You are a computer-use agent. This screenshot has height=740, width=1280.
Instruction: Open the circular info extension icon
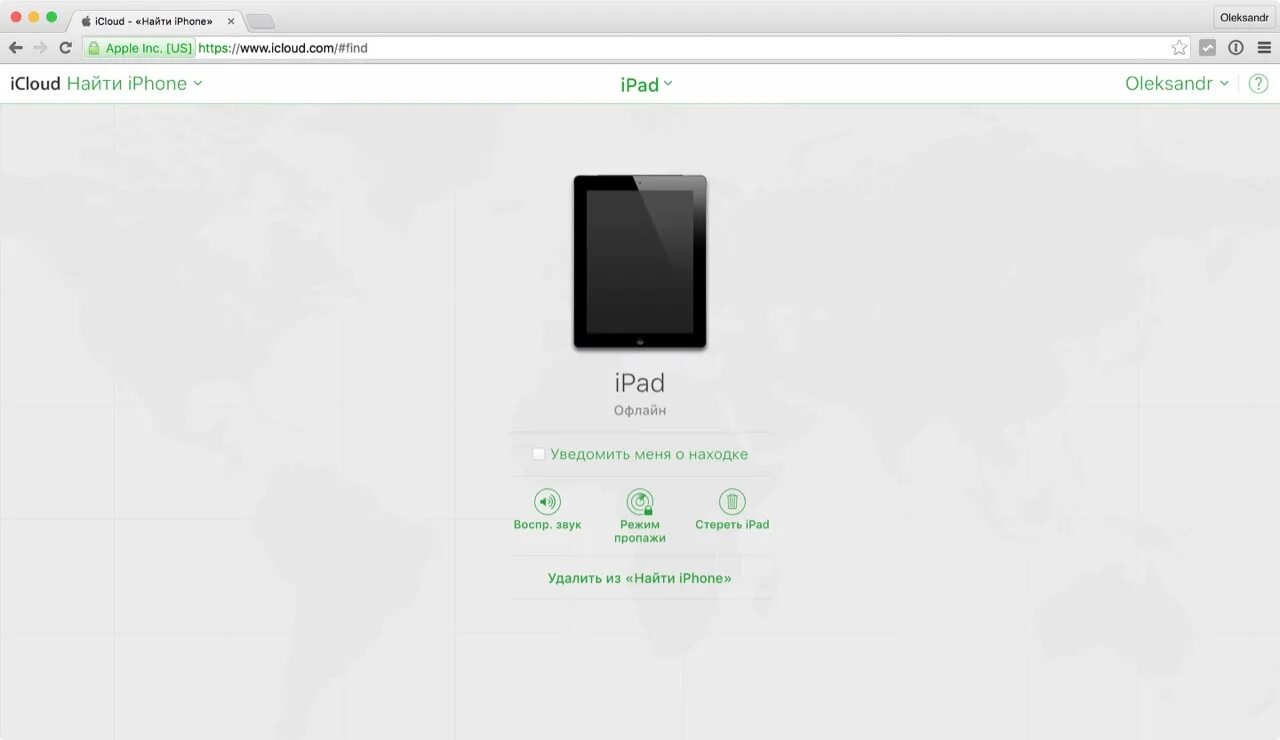tap(1236, 47)
